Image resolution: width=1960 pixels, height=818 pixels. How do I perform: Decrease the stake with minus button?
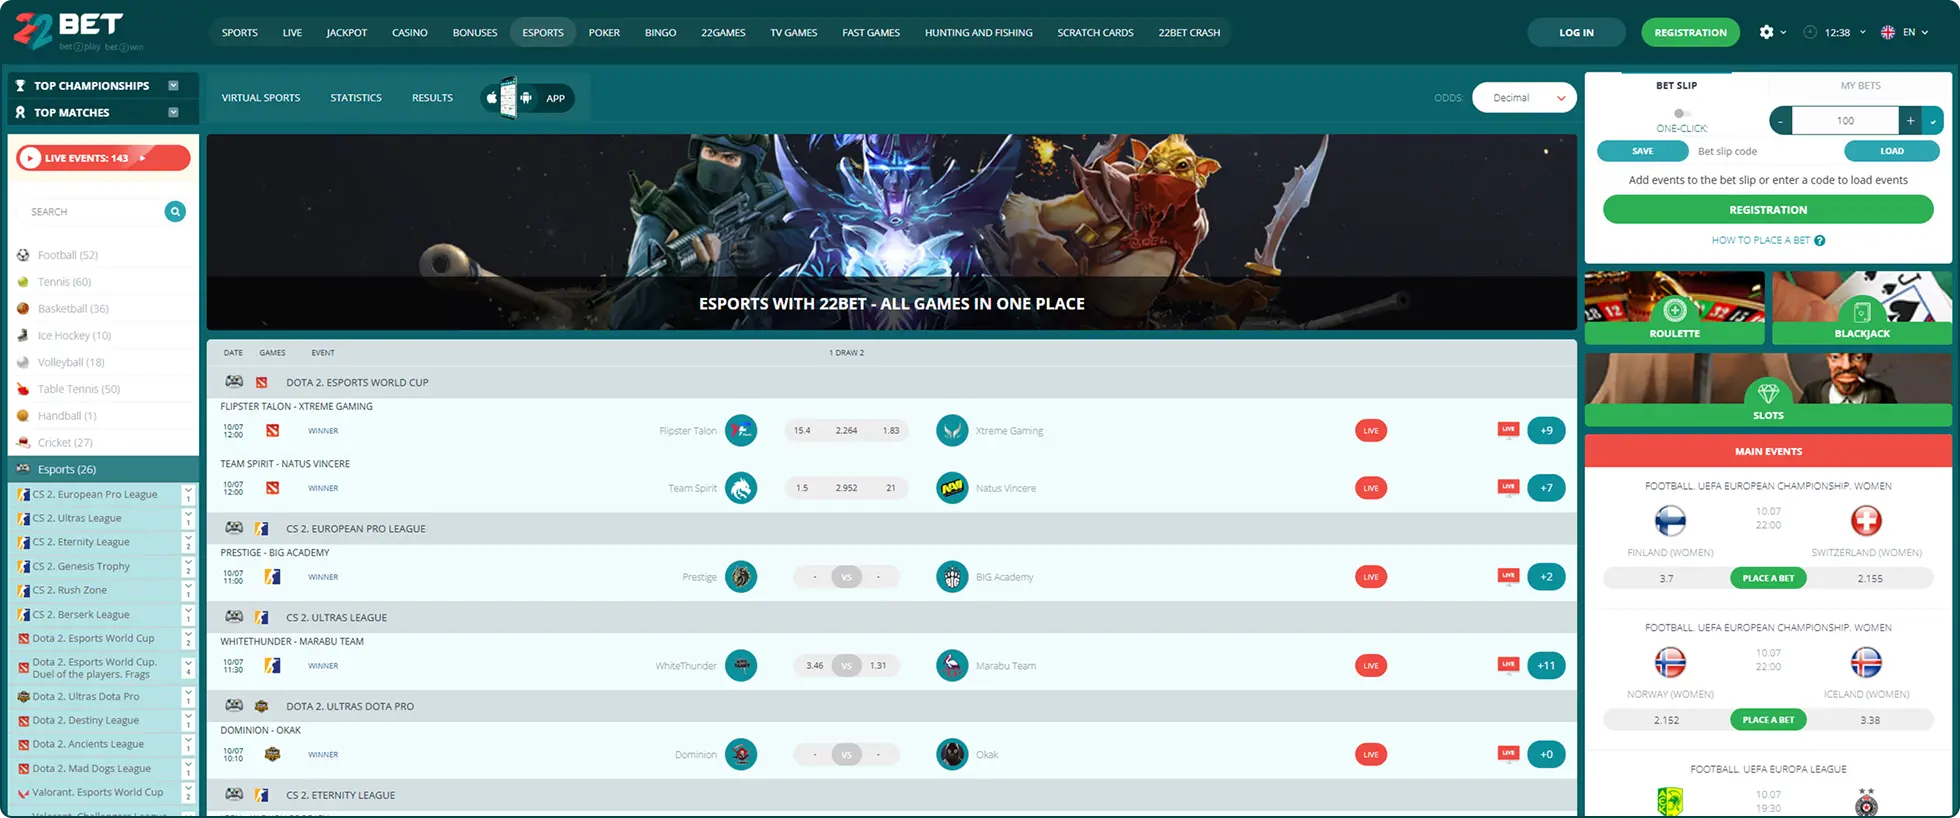coord(1780,121)
